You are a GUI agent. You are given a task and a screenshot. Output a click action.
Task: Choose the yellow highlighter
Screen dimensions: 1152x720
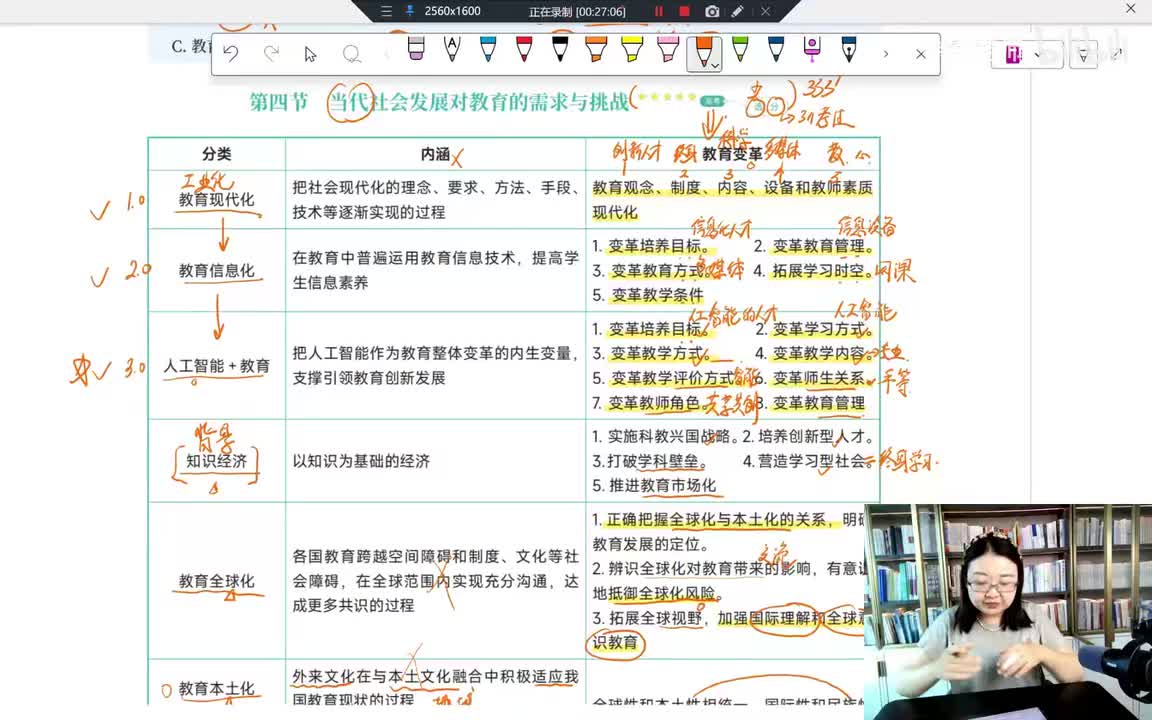[x=632, y=49]
